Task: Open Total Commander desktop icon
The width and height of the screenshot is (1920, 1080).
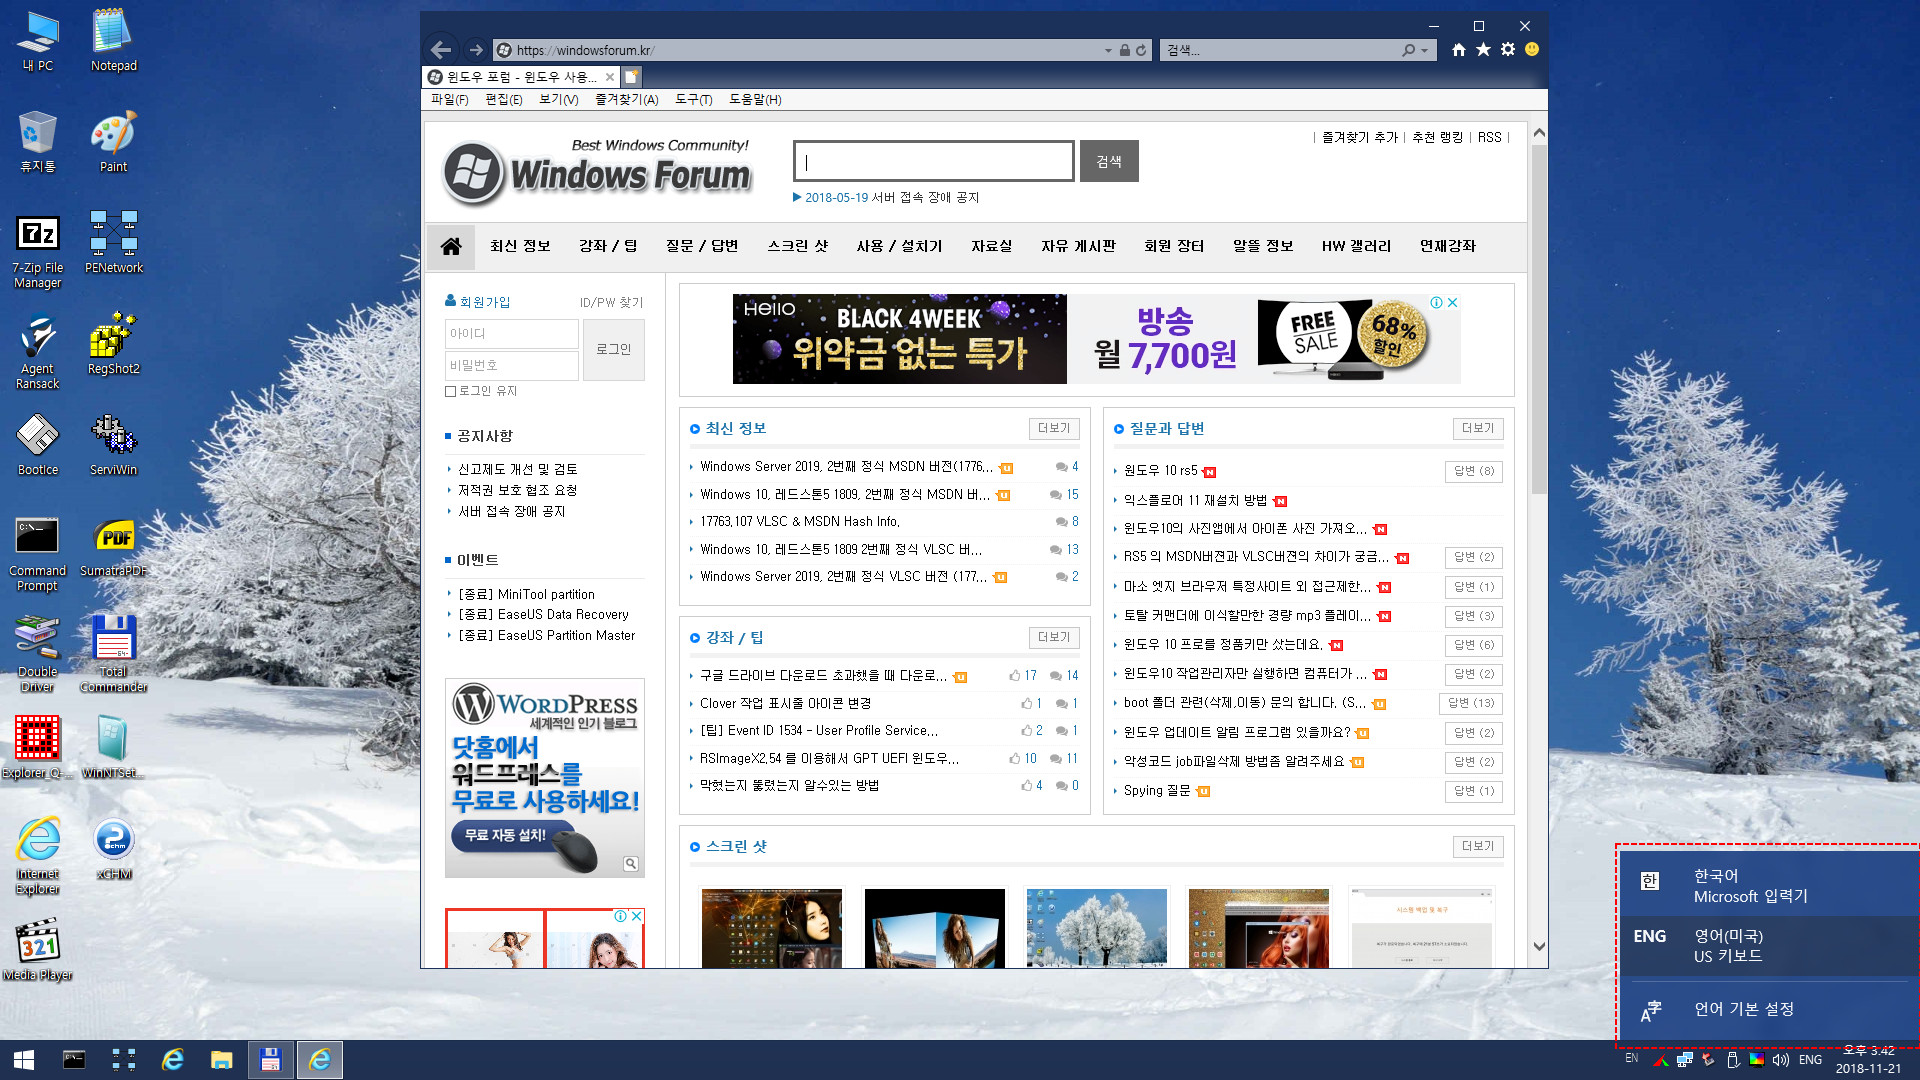Action: (x=113, y=654)
